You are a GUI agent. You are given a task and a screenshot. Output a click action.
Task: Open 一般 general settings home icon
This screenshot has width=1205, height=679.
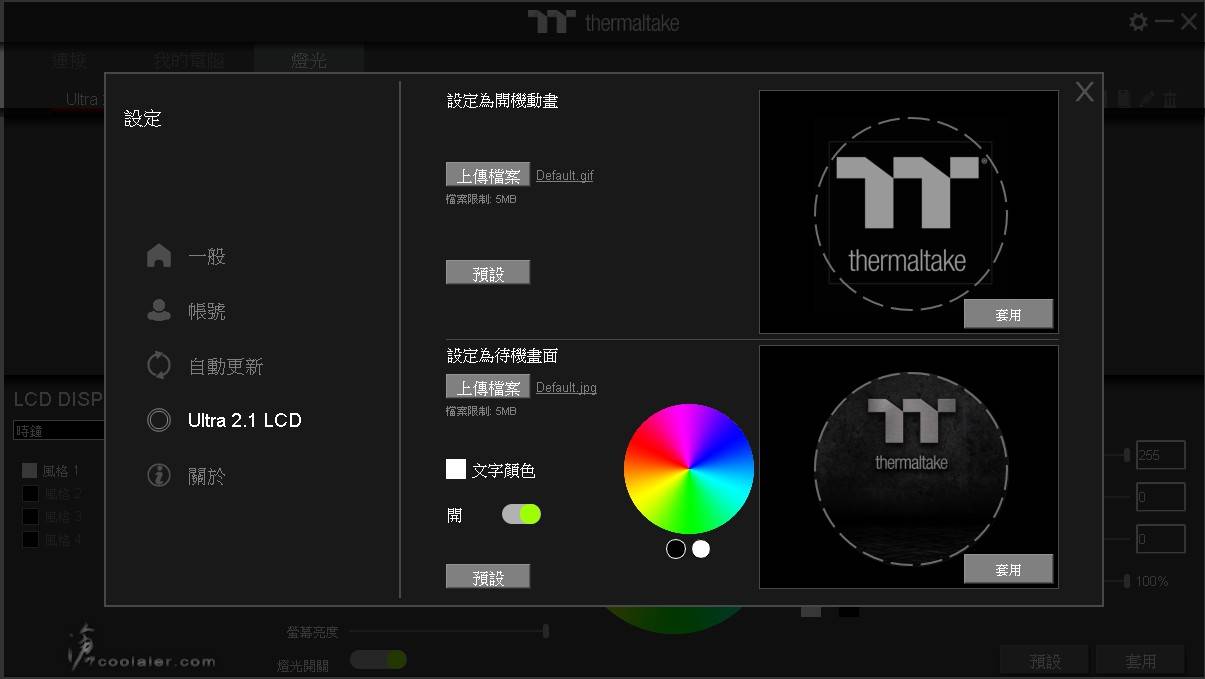[159, 256]
